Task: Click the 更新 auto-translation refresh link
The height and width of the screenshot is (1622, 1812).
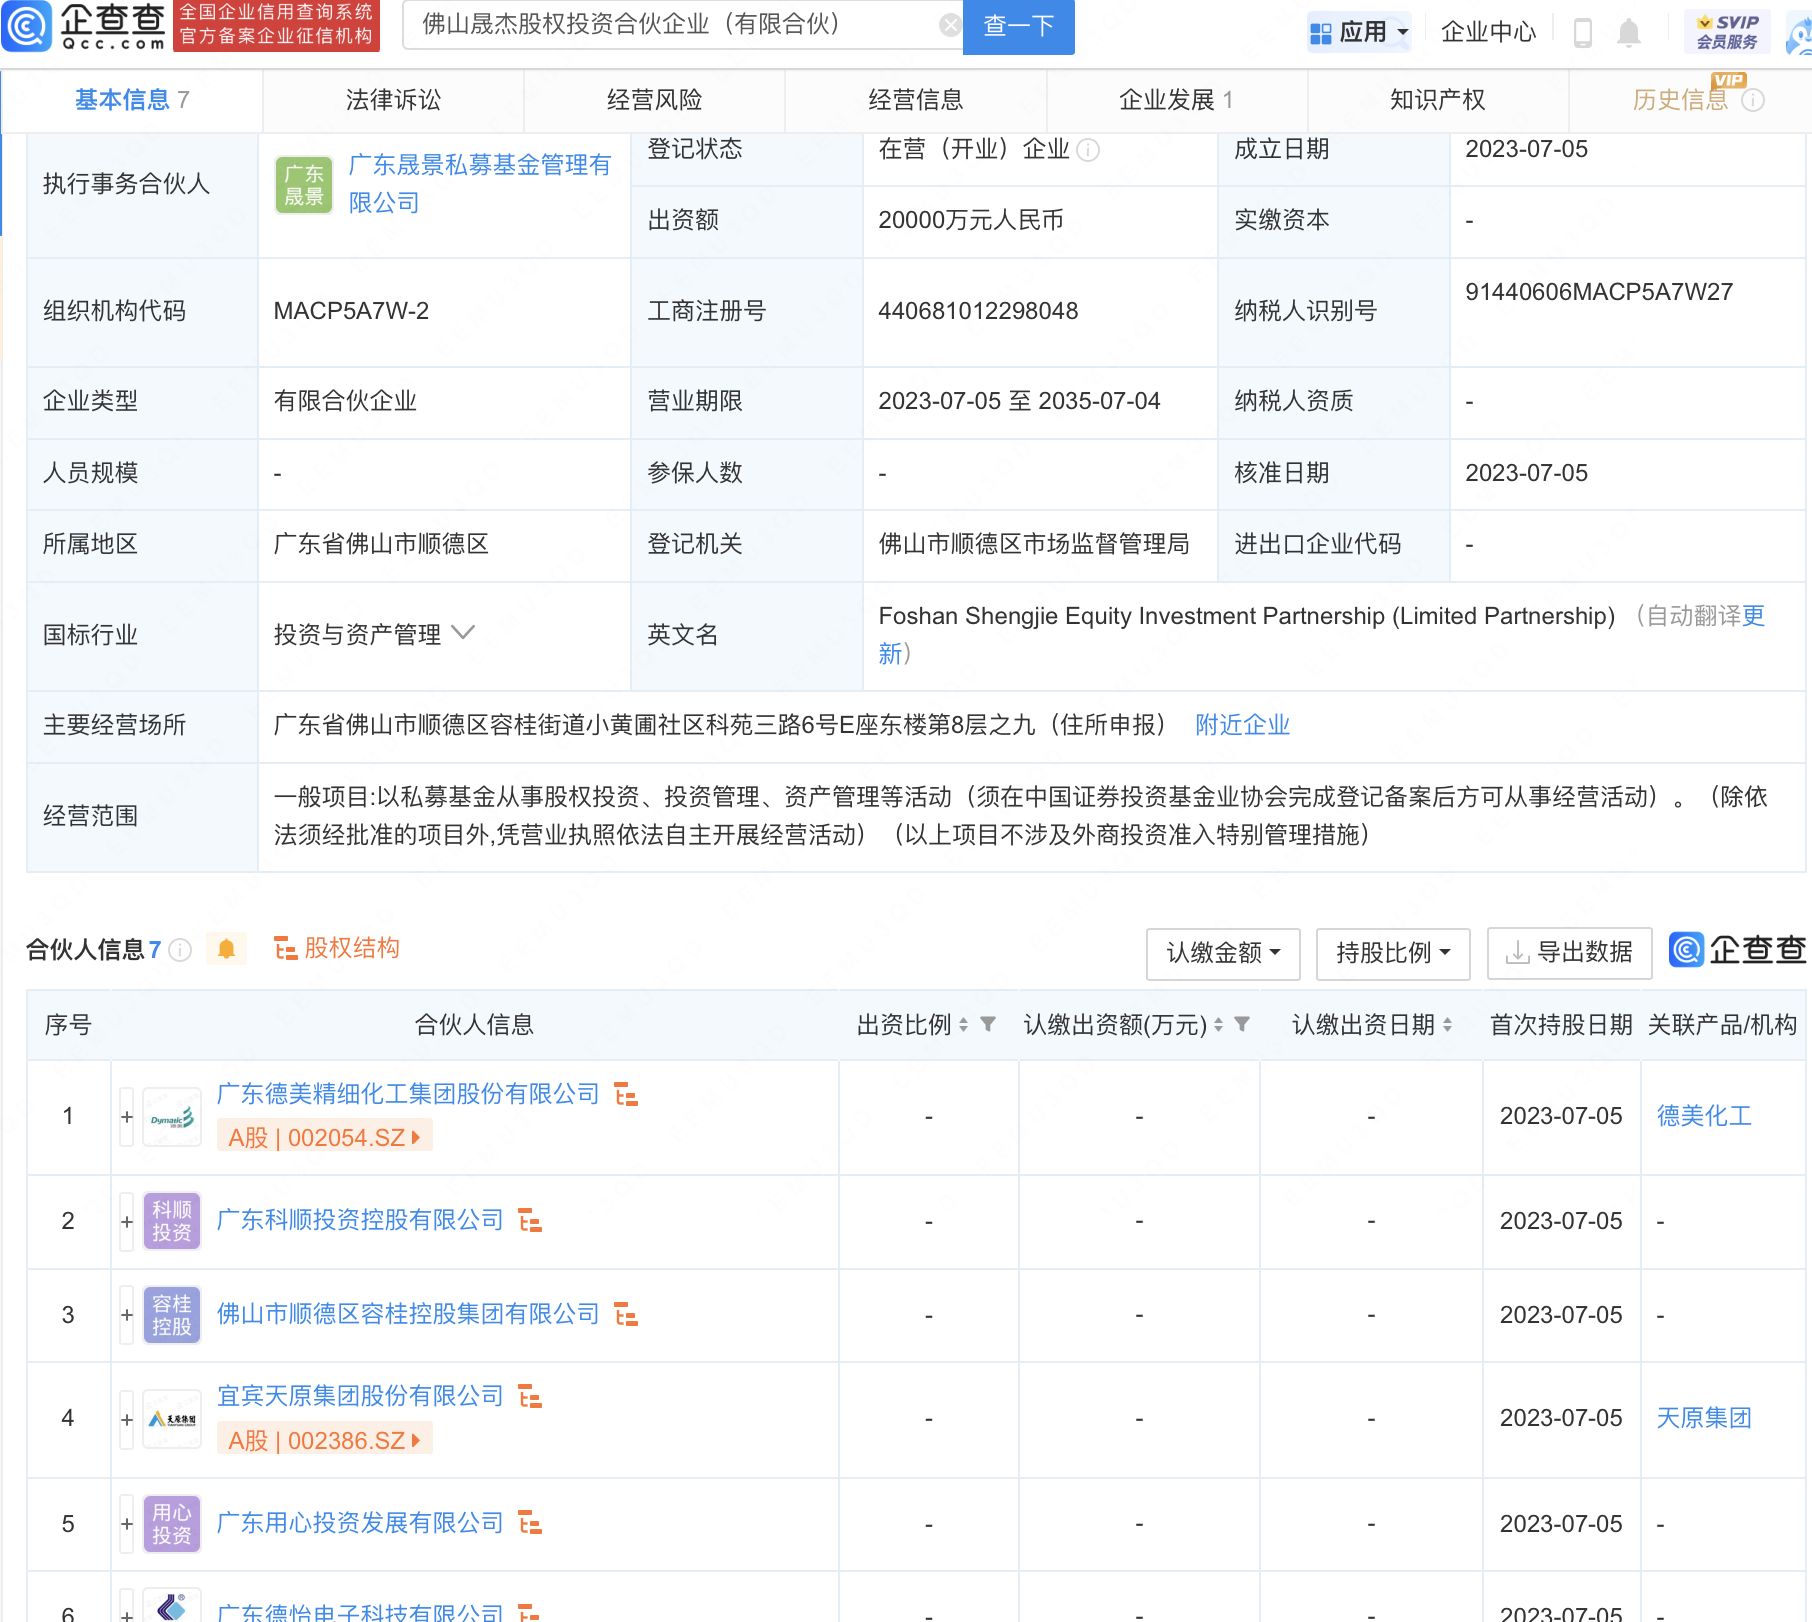Action: click(x=1752, y=616)
